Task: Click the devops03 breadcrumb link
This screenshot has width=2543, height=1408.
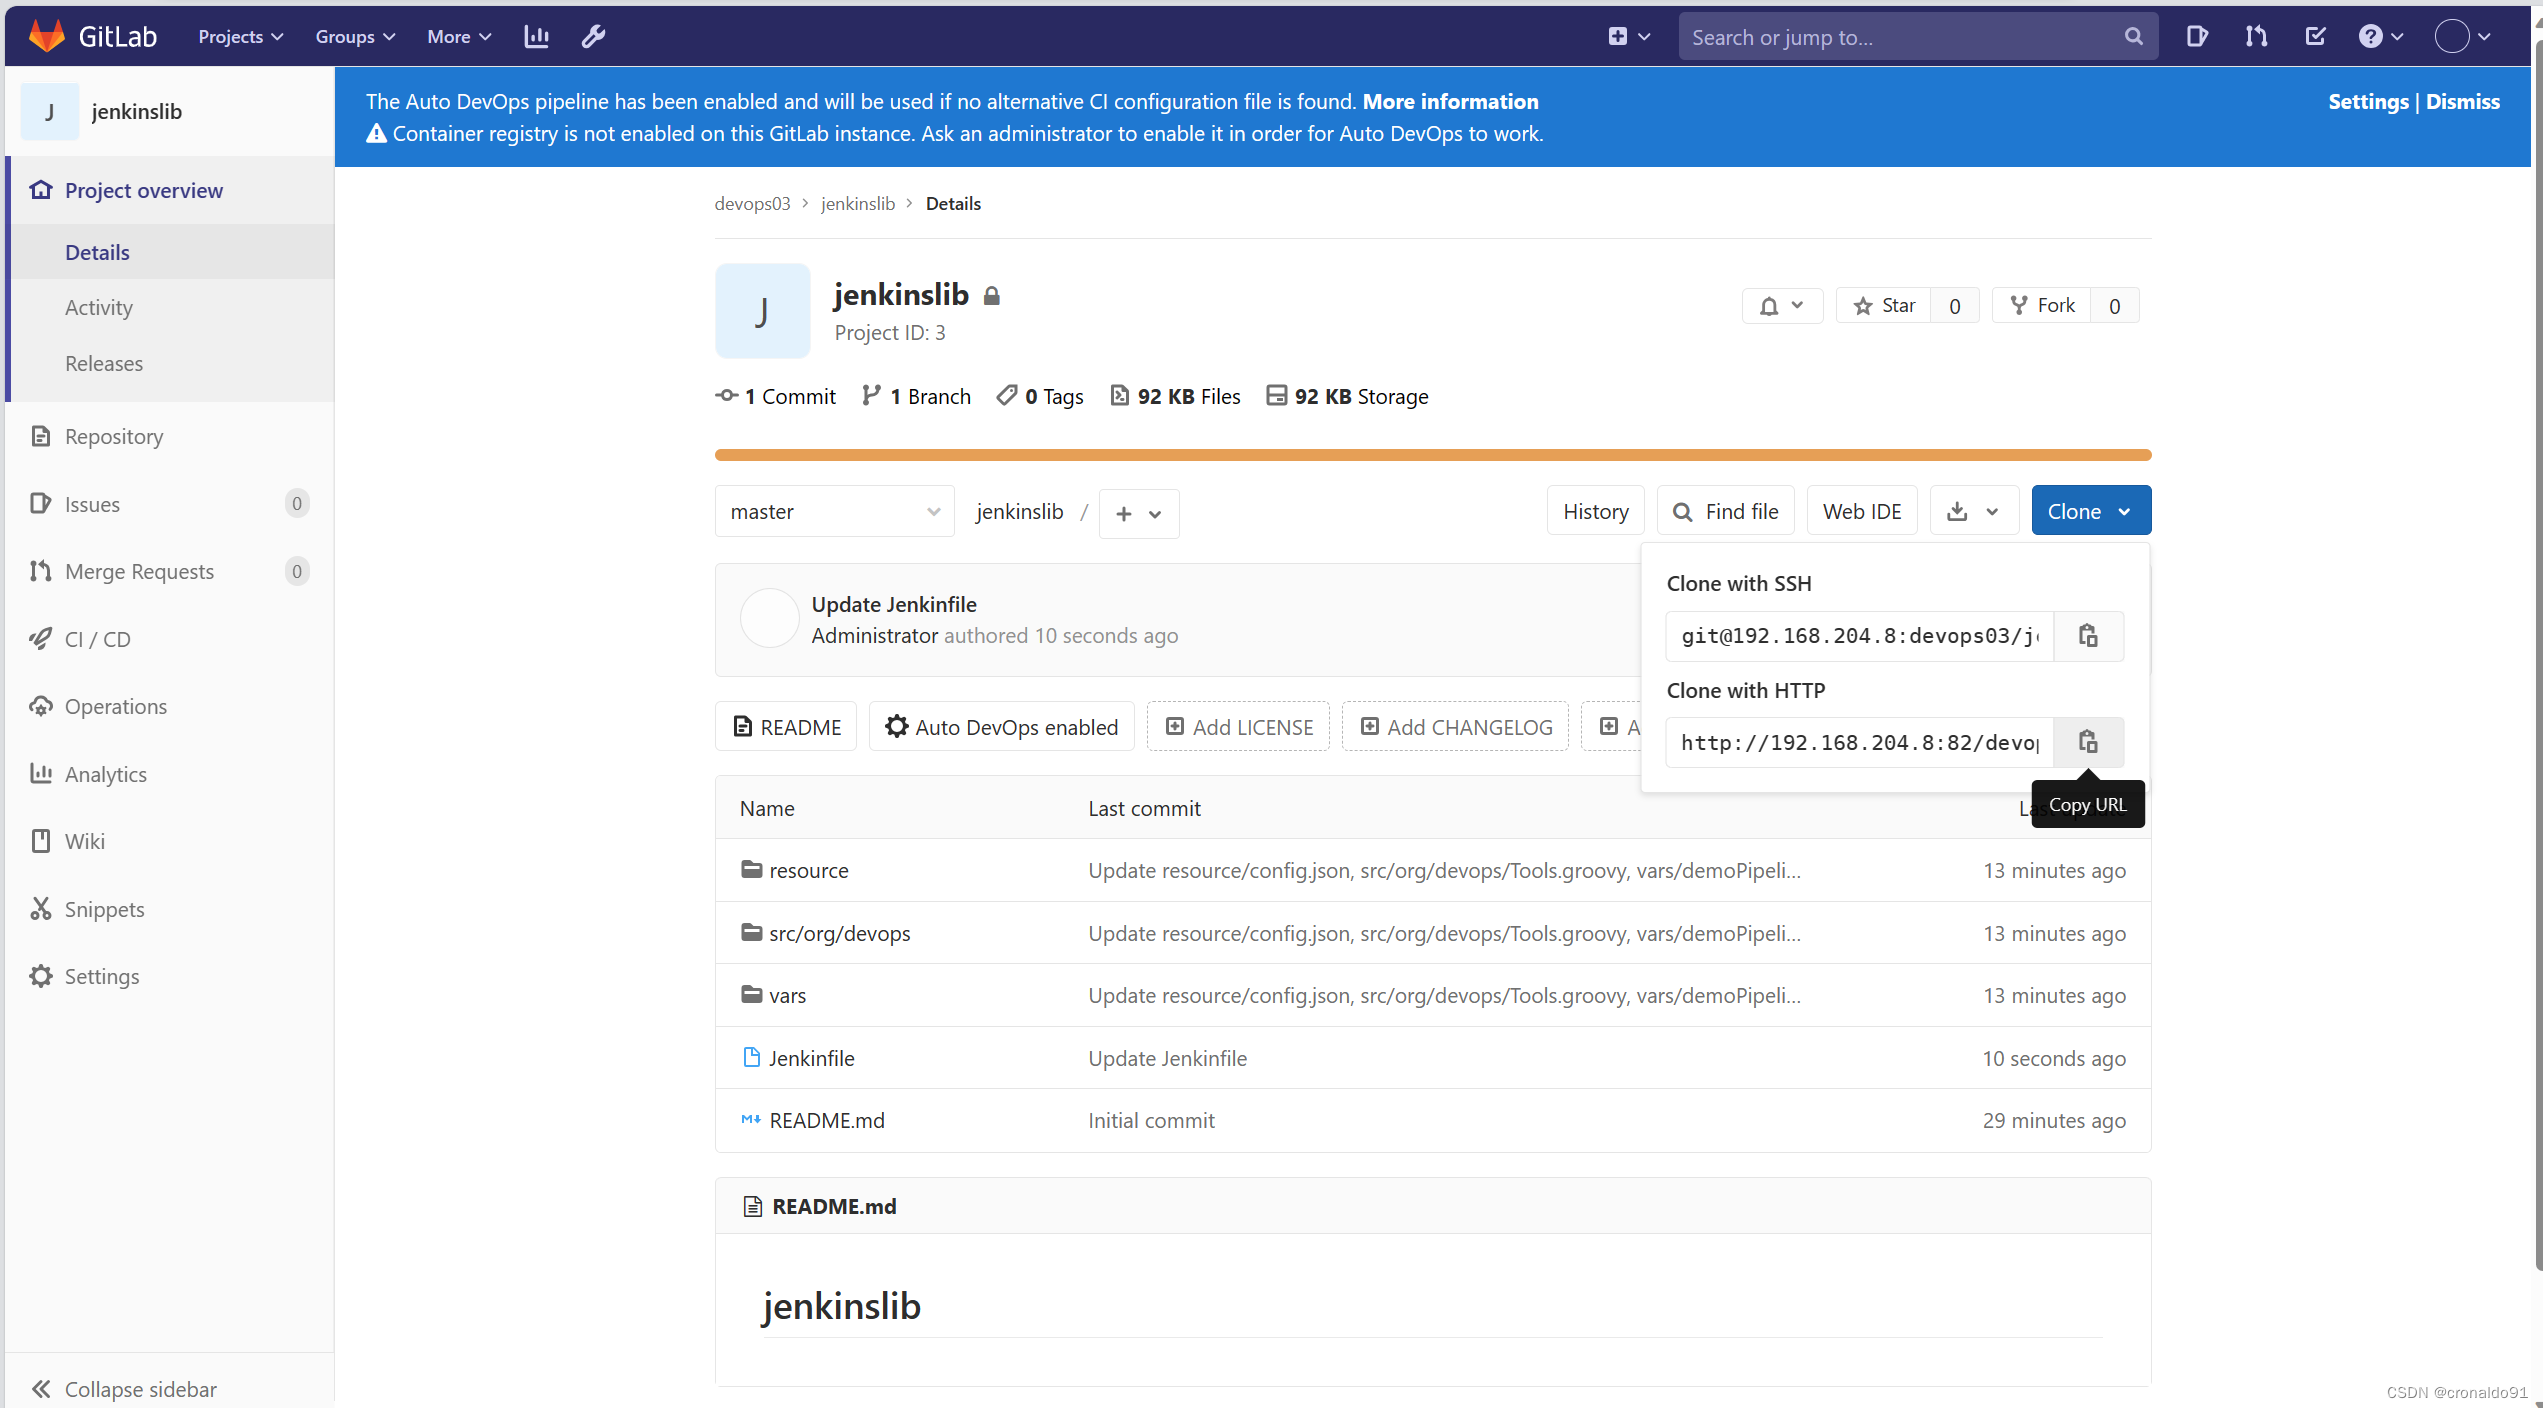Action: click(752, 204)
